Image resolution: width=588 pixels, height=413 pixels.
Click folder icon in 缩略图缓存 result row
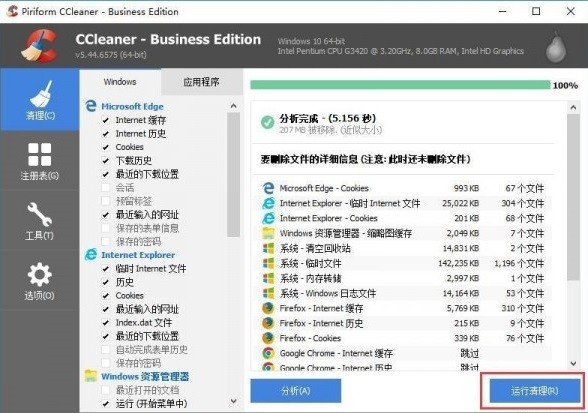(x=268, y=233)
